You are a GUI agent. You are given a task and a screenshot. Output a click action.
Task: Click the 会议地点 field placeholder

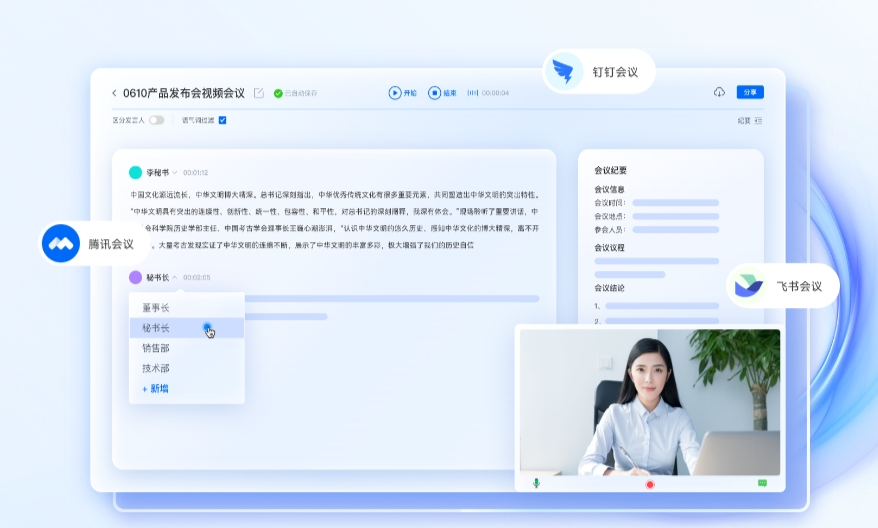(x=675, y=216)
